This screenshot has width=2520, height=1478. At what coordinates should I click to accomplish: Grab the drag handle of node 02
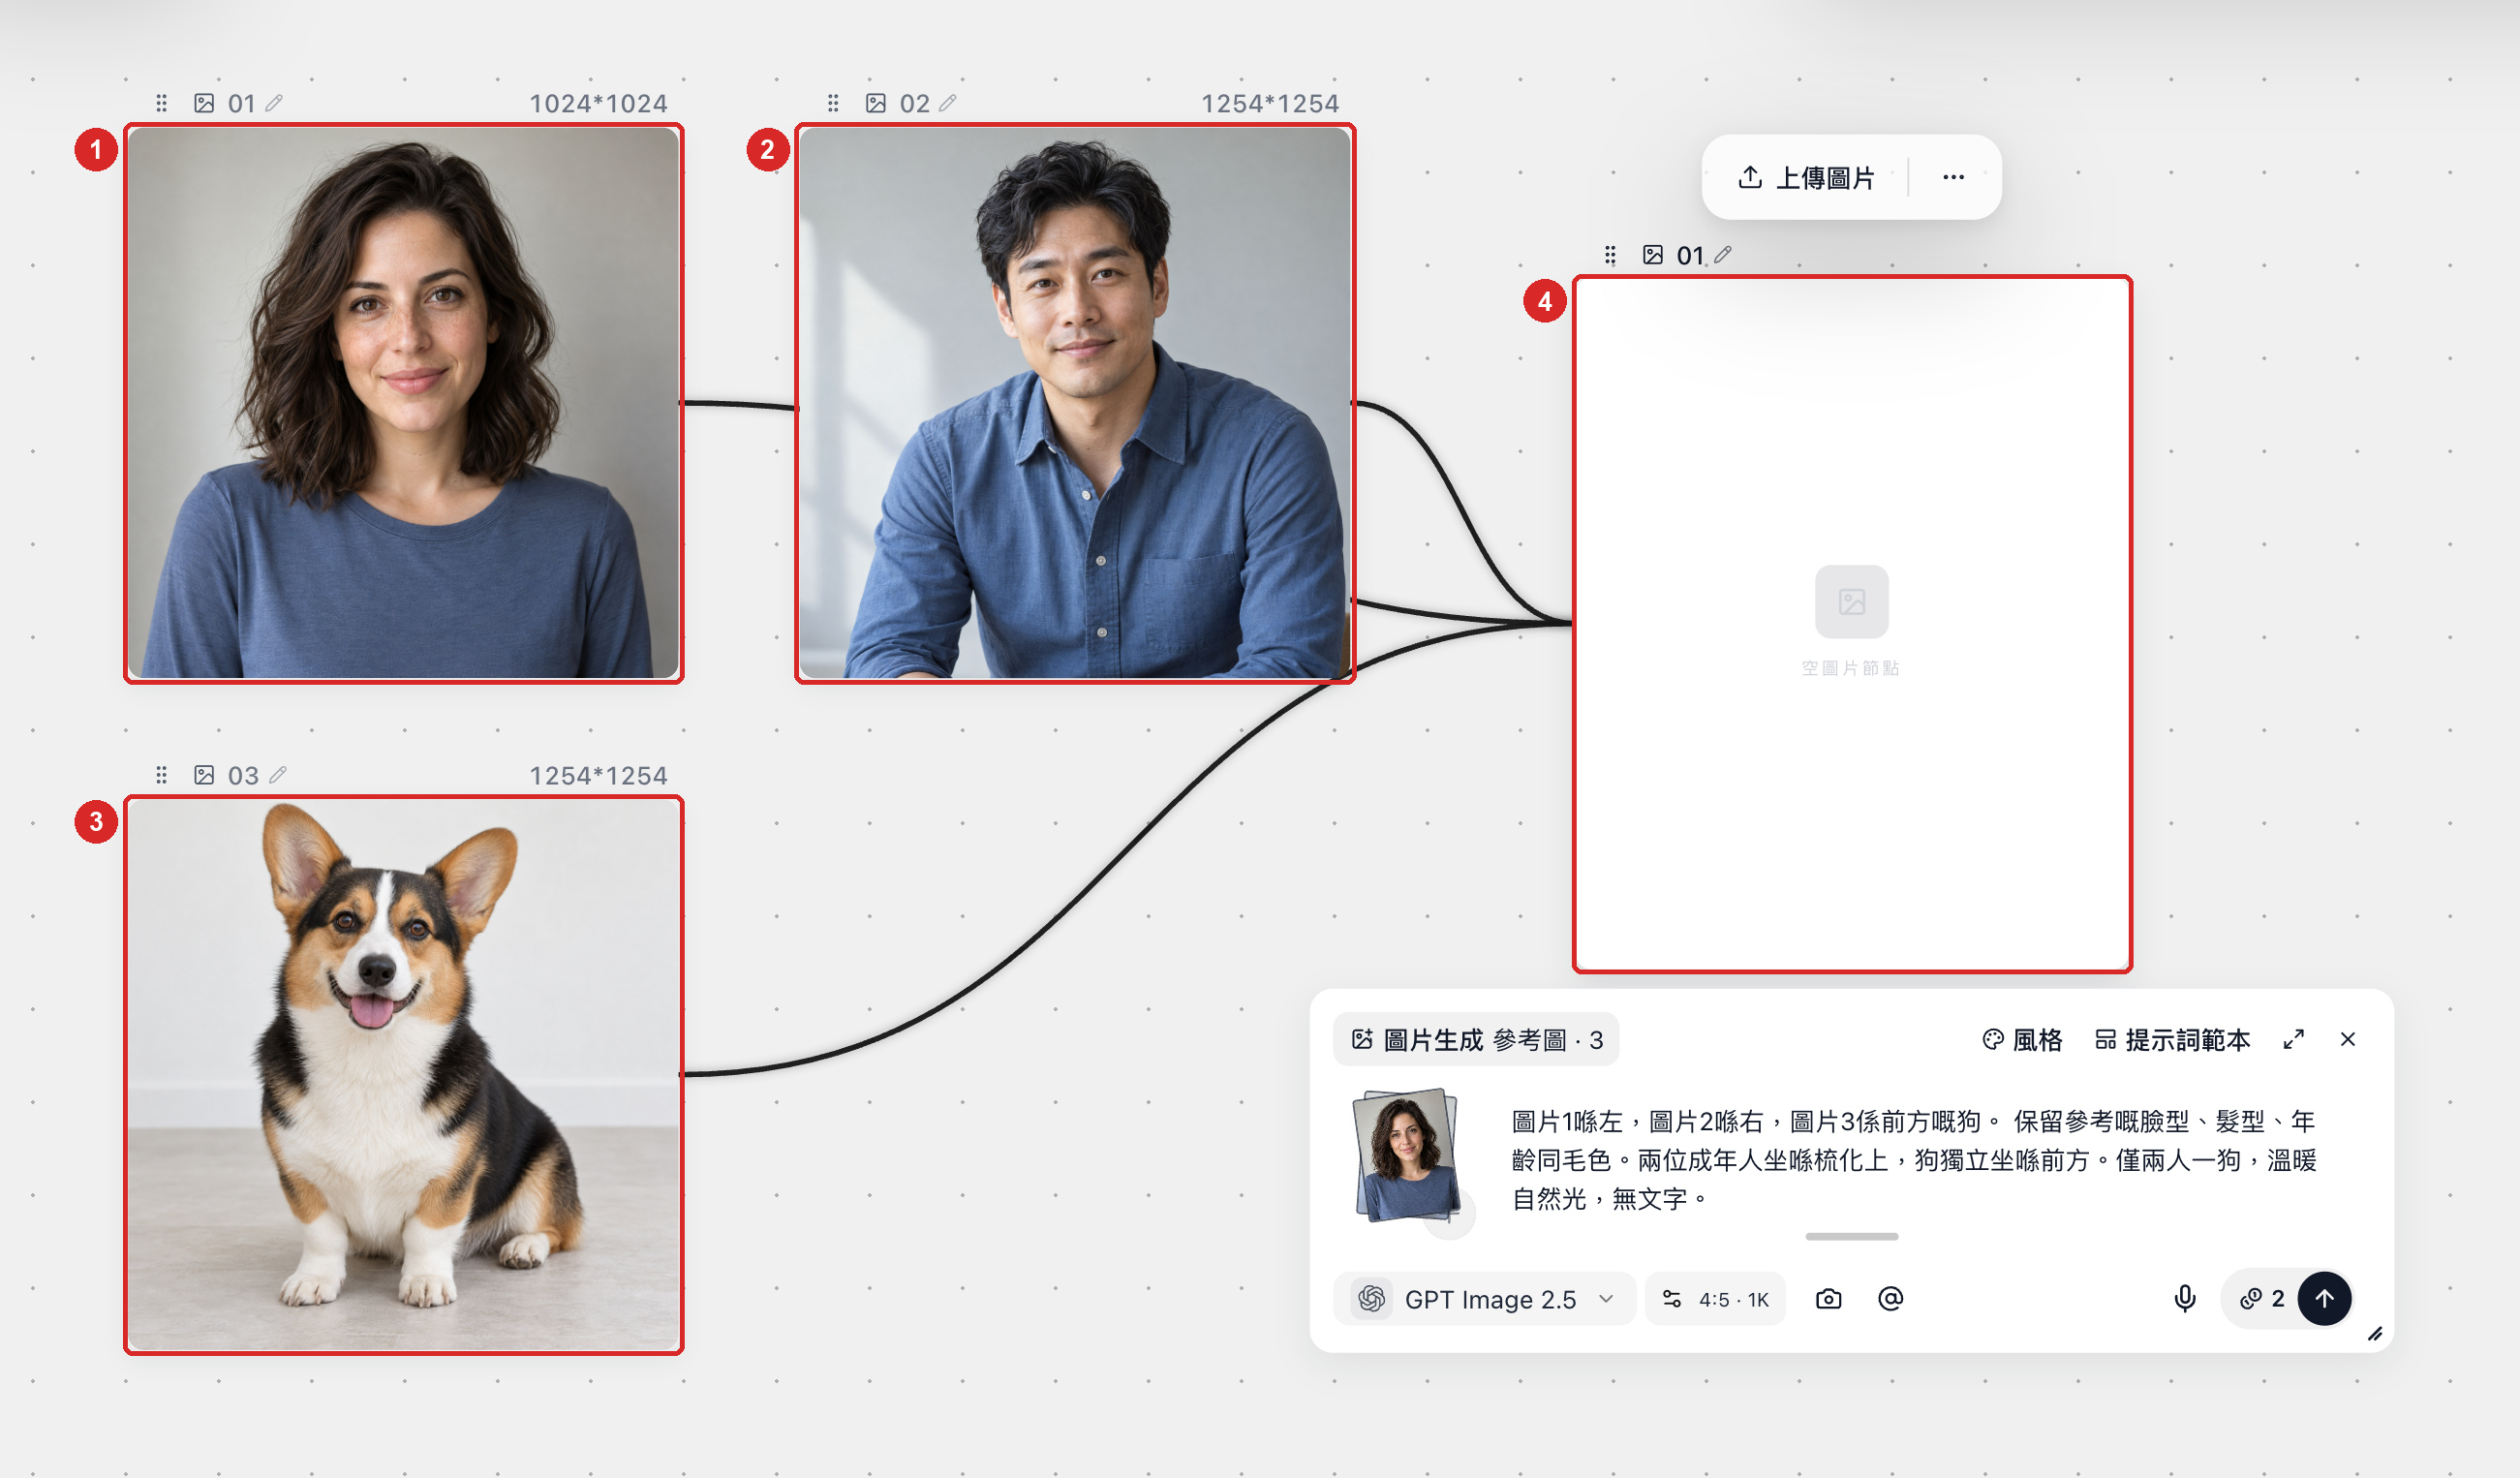click(833, 103)
